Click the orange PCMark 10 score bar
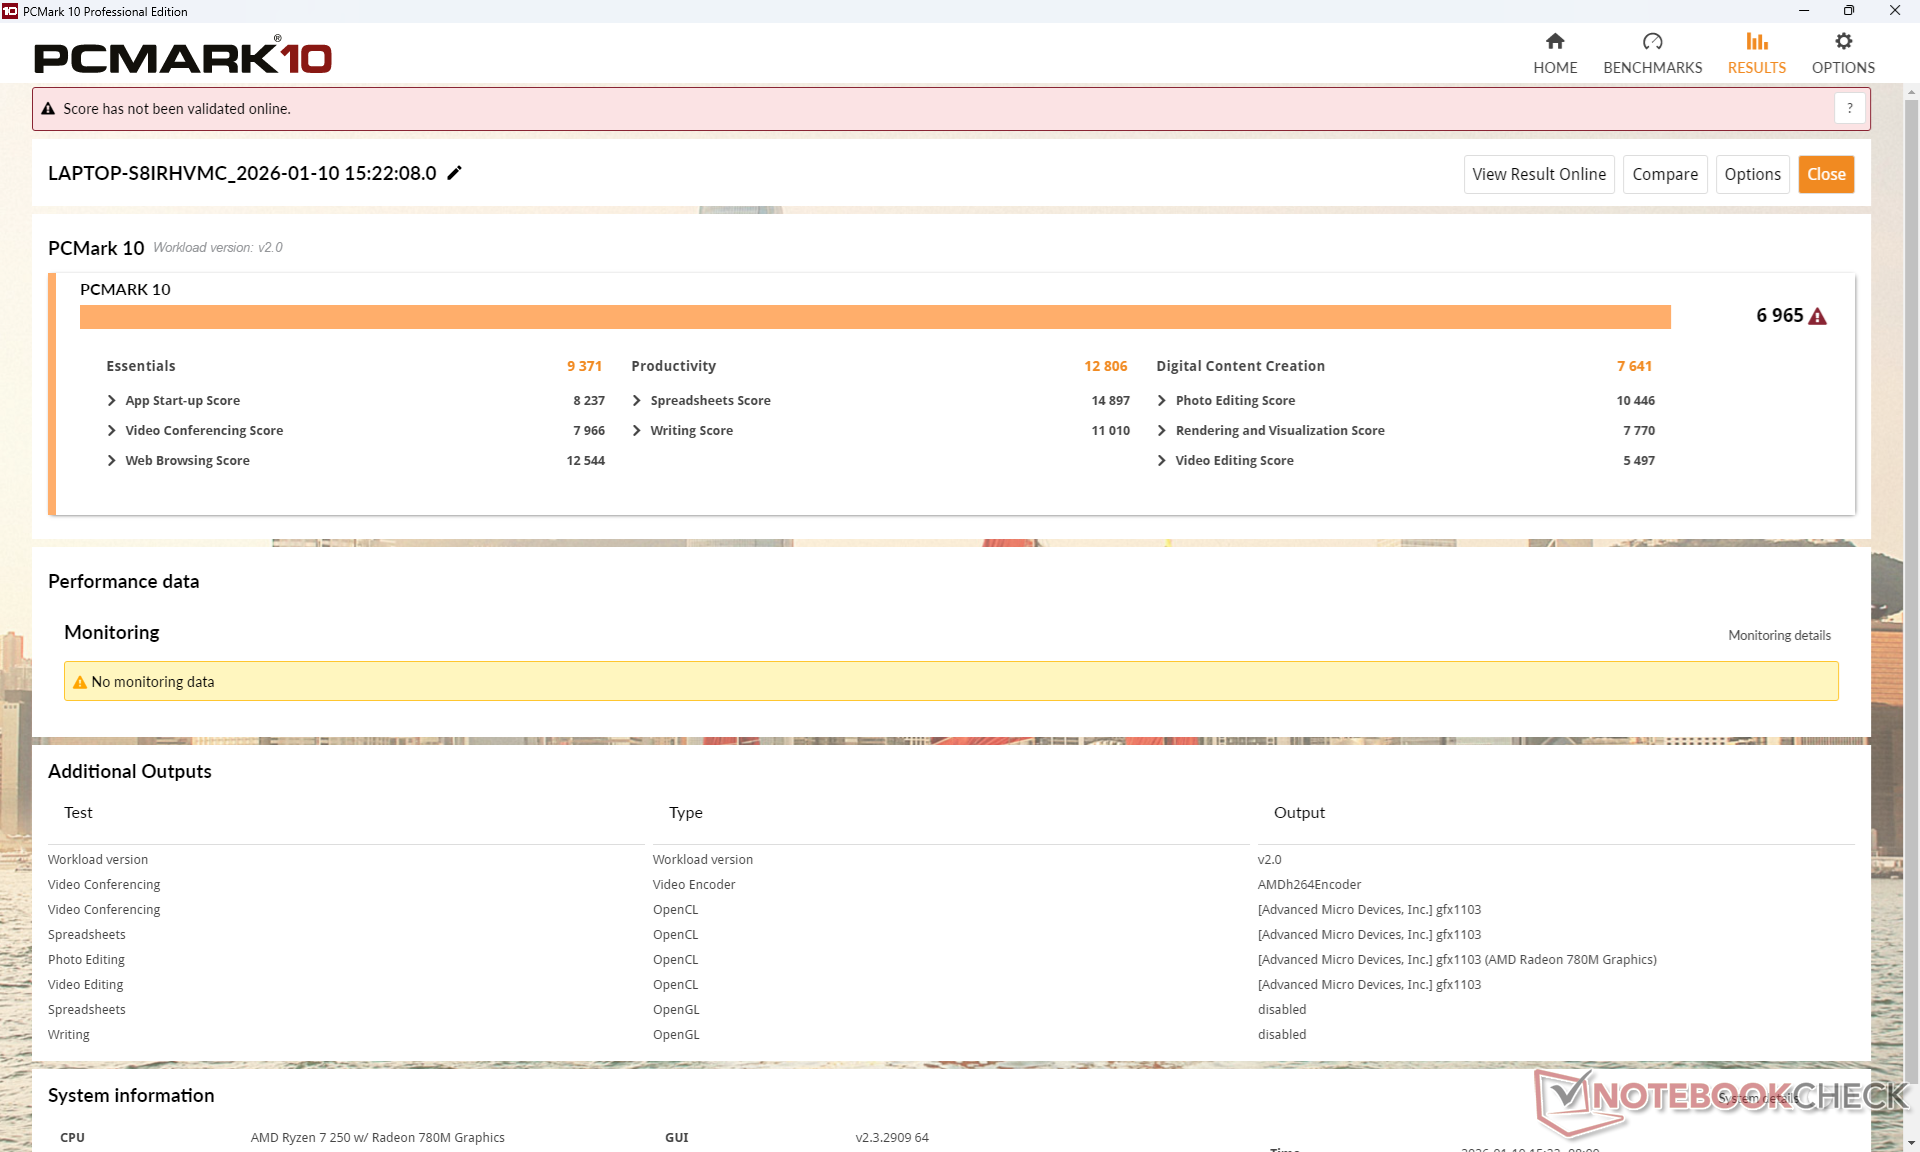The image size is (1920, 1152). pyautogui.click(x=875, y=317)
